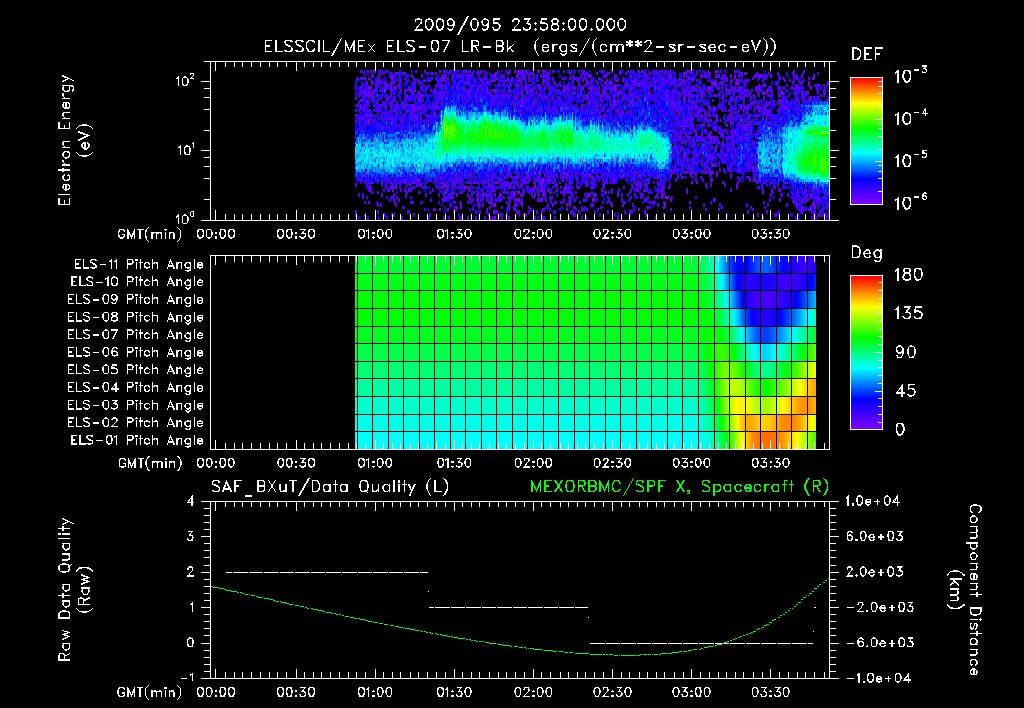Click the 135 degree colorbar tick label

[x=908, y=314]
